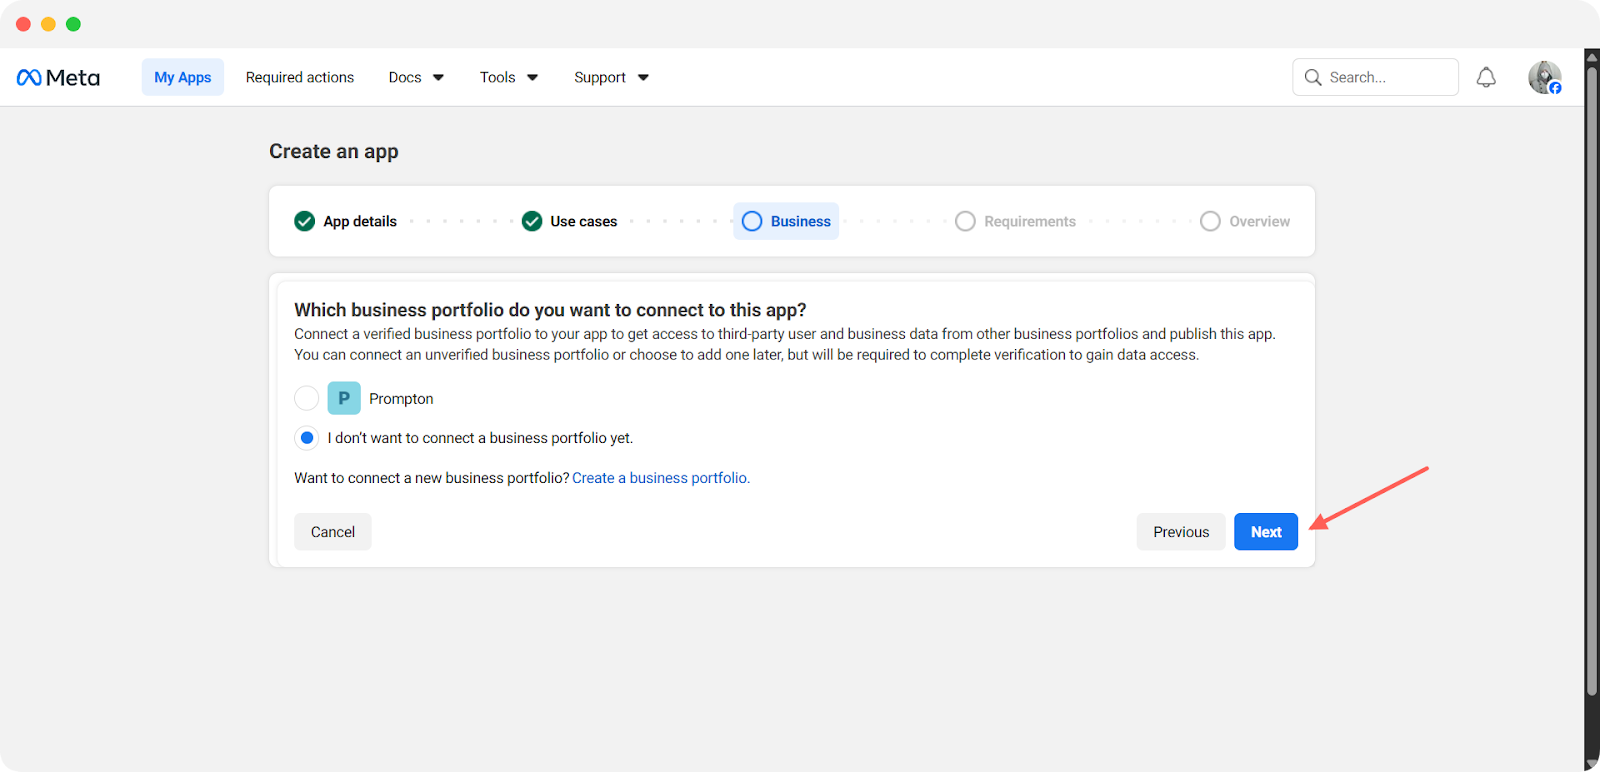
Task: Click the App details green checkmark
Action: [x=305, y=221]
